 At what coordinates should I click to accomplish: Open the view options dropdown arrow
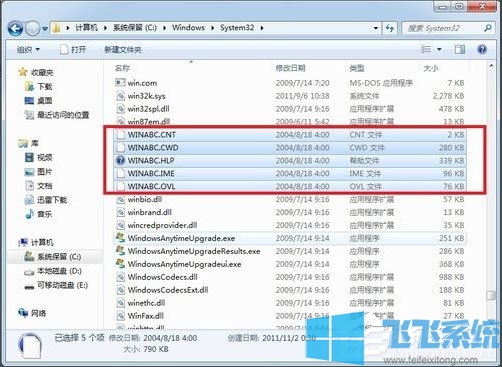(x=439, y=50)
